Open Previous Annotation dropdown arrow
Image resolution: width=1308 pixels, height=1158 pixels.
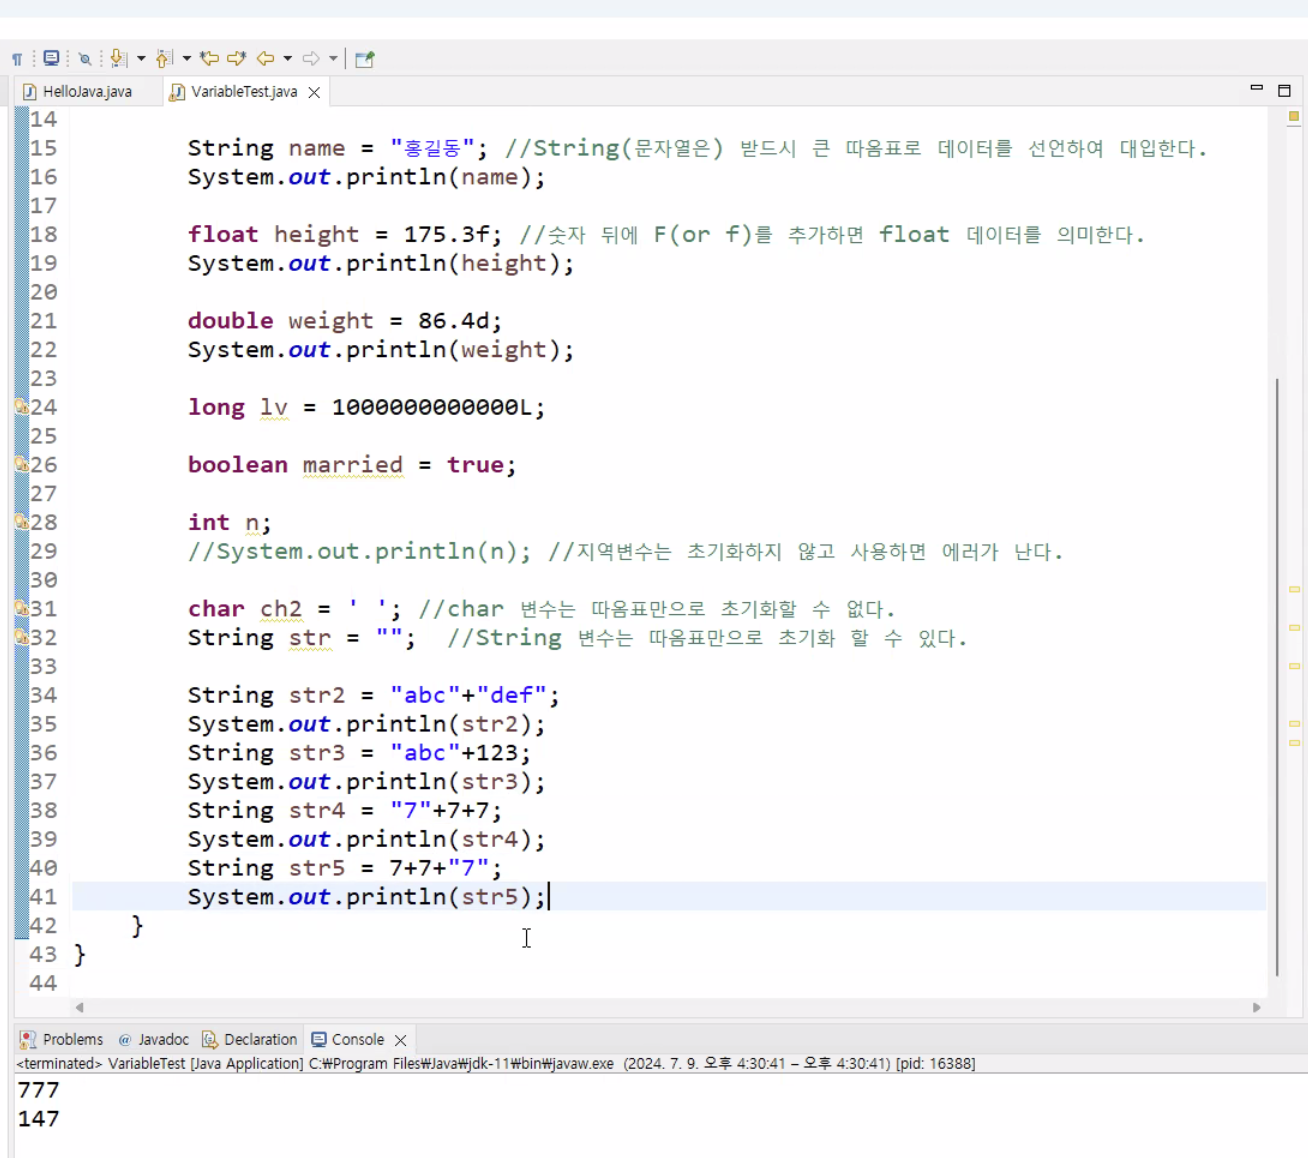click(186, 59)
